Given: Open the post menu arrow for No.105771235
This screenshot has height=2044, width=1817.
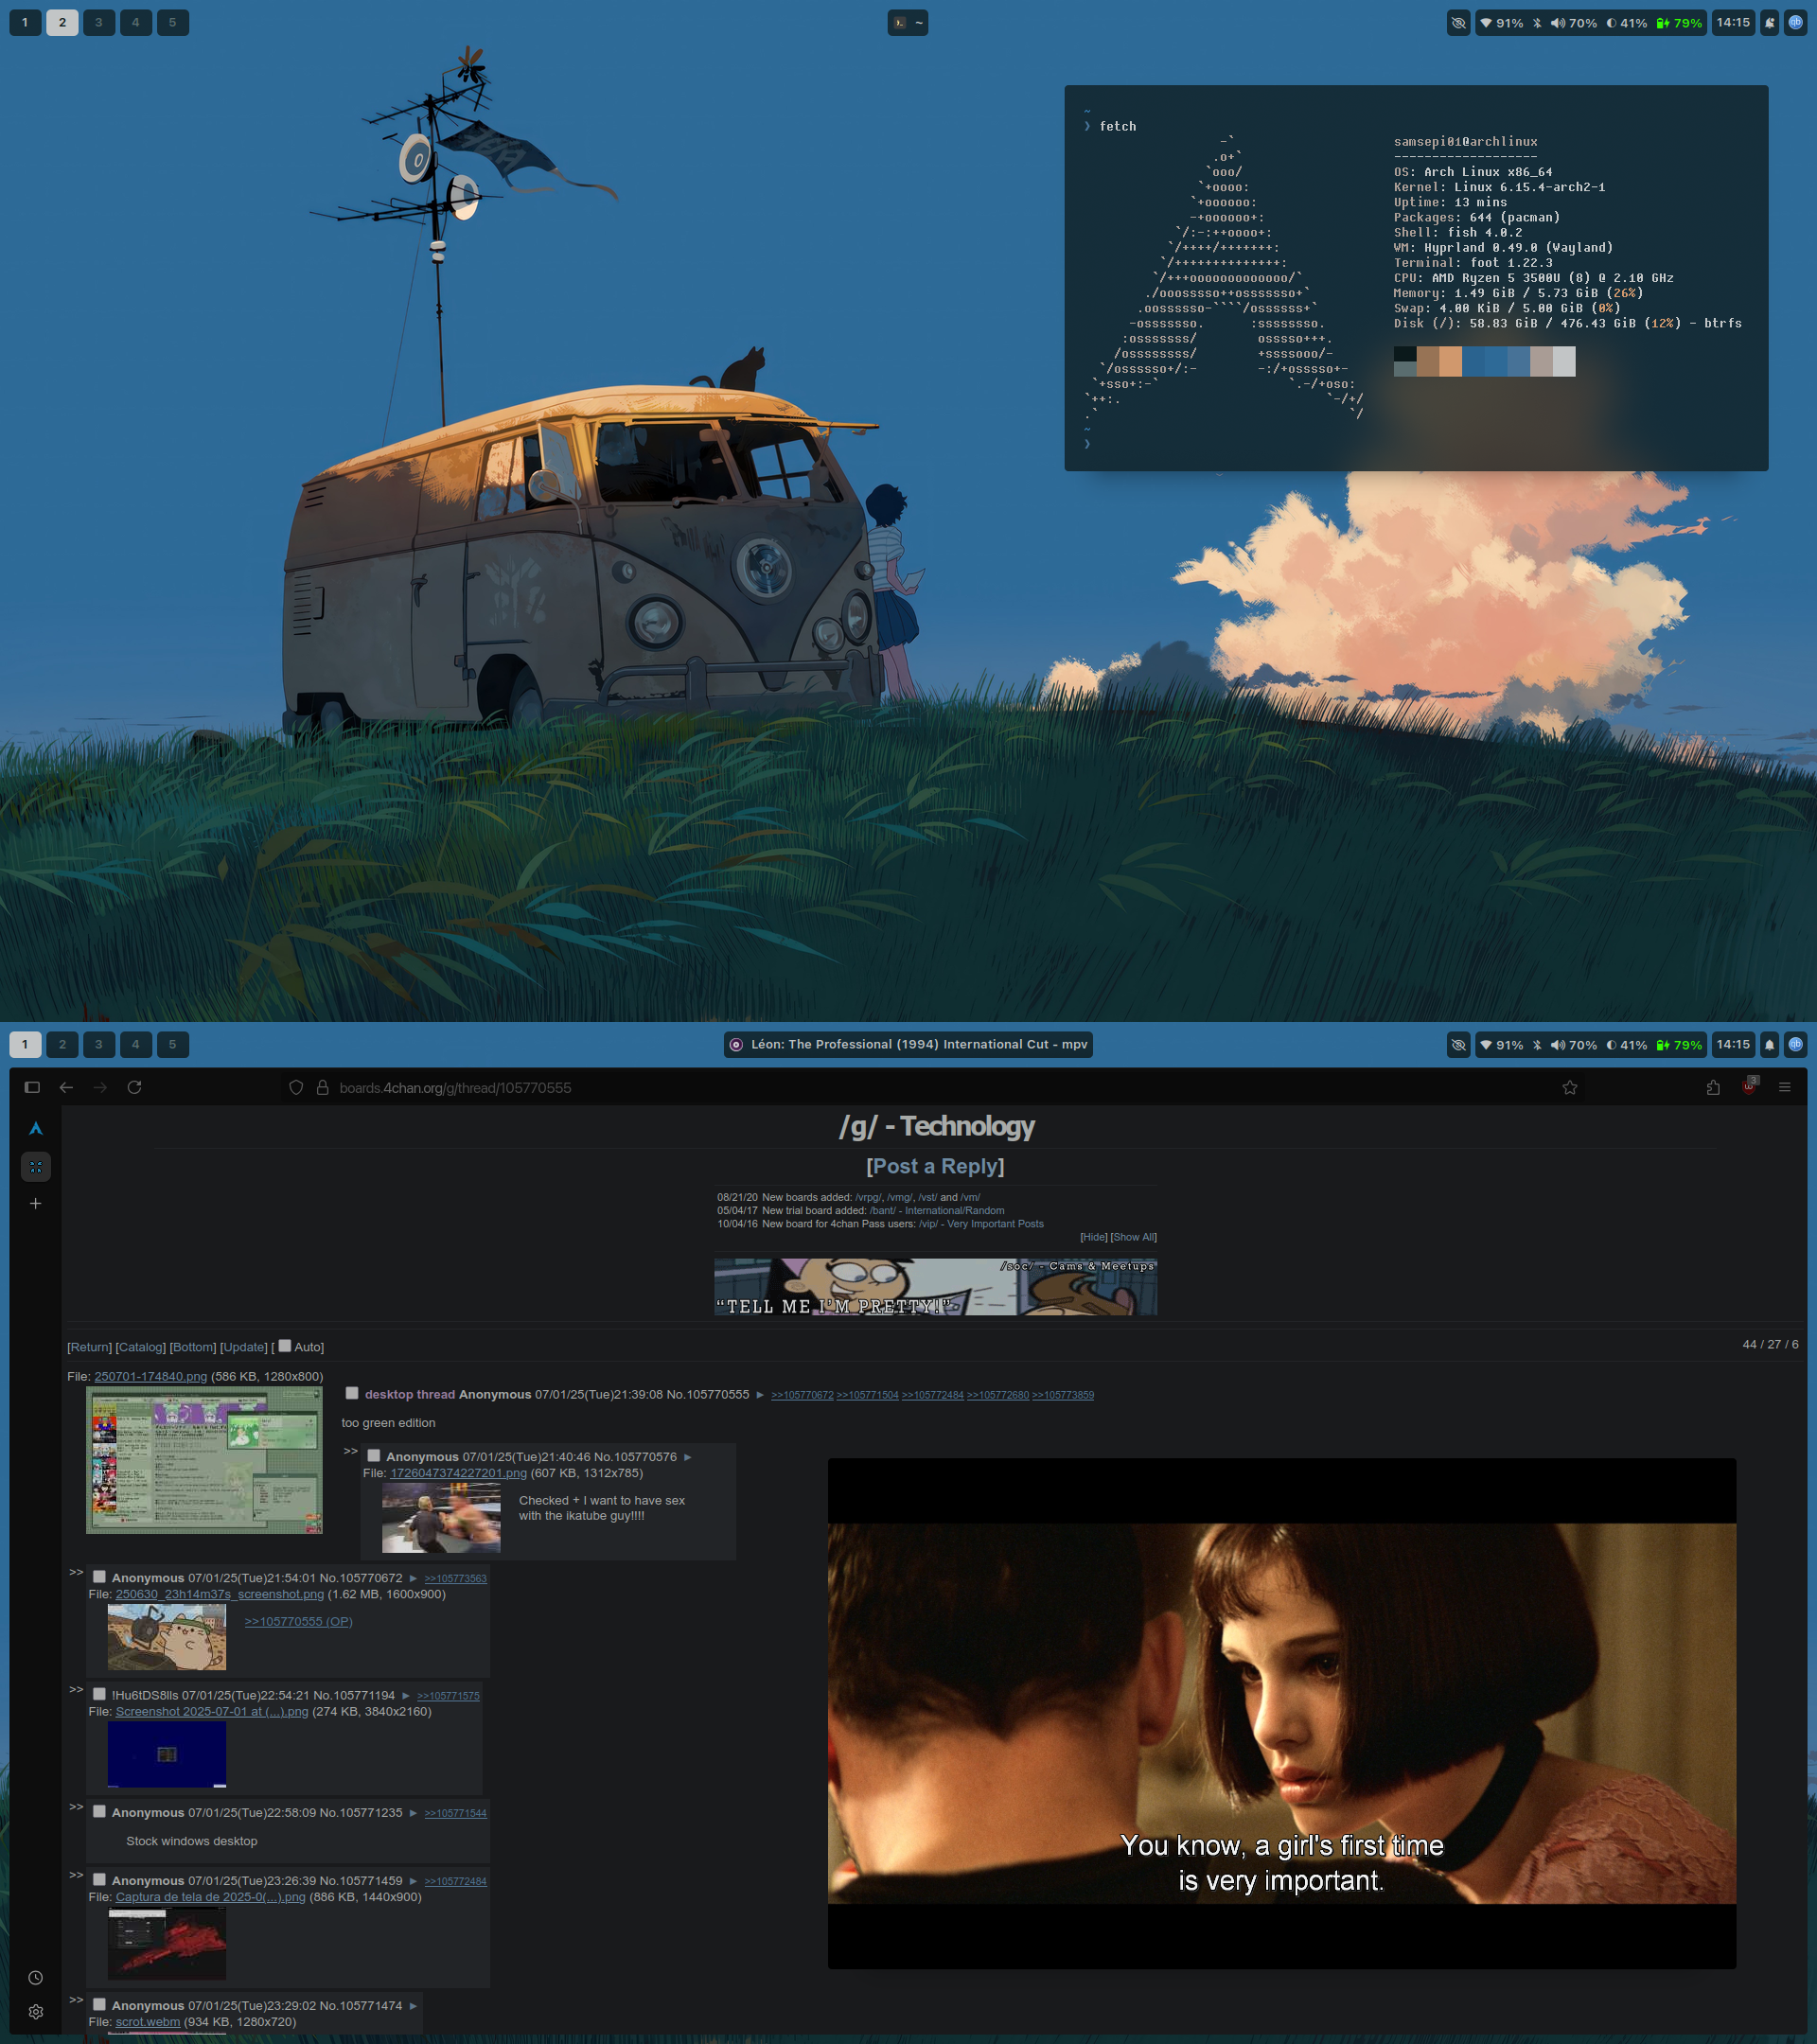Looking at the screenshot, I should [413, 1812].
